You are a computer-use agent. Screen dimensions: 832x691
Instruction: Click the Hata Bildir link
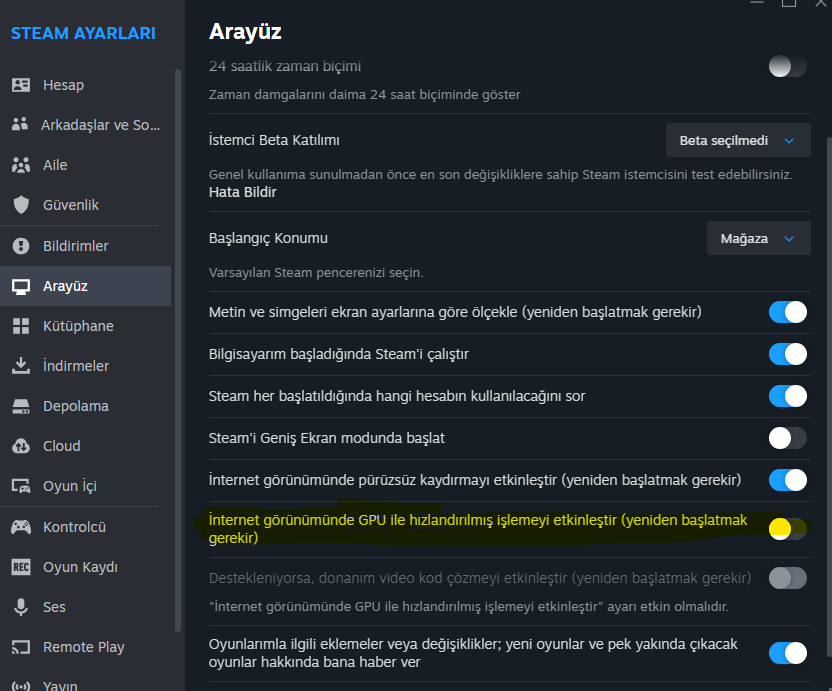[x=242, y=192]
